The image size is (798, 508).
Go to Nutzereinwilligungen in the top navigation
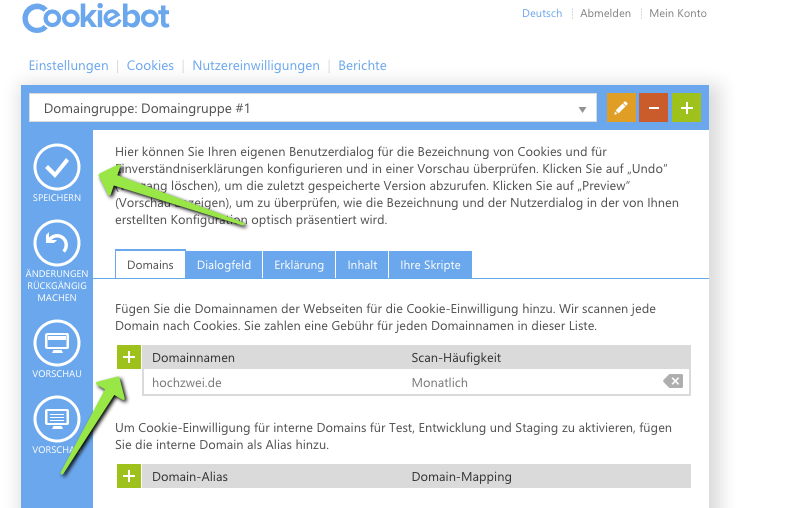click(x=256, y=66)
